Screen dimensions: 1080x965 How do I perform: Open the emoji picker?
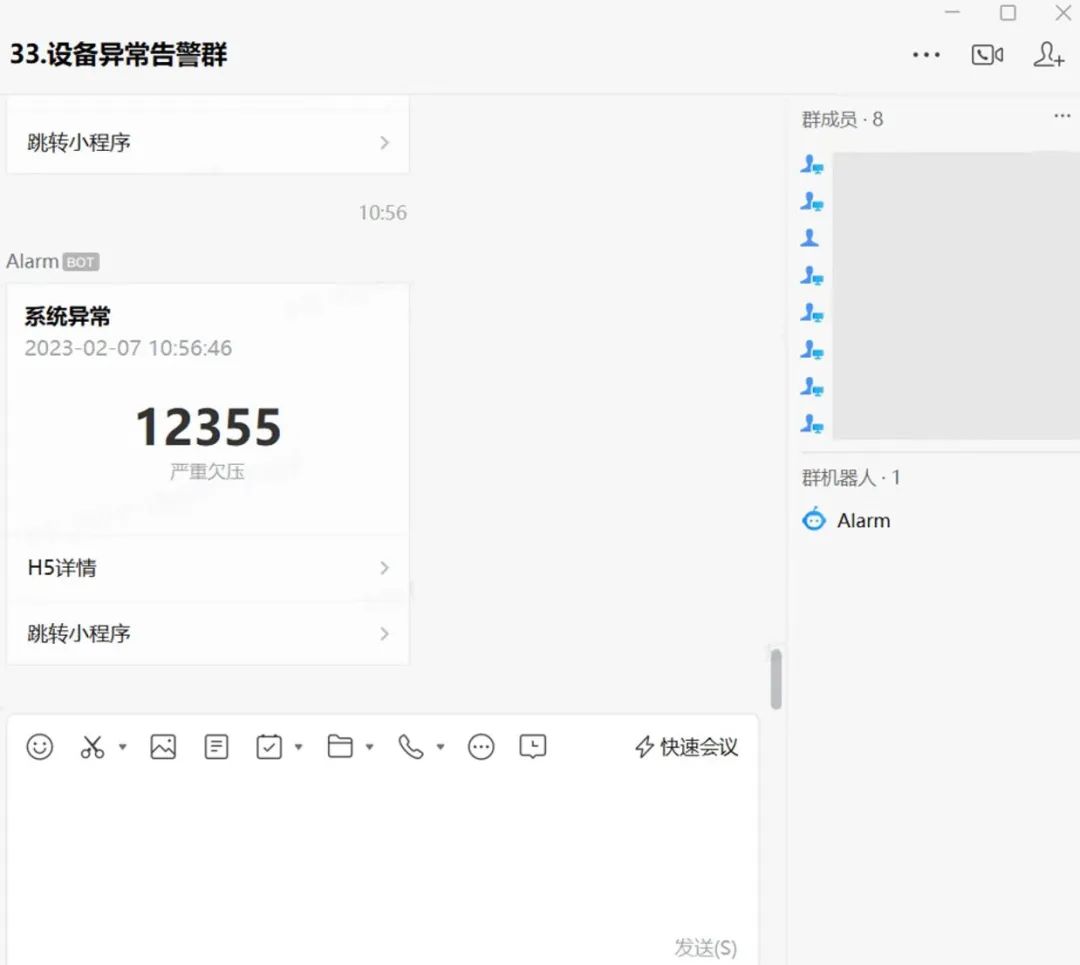tap(40, 746)
